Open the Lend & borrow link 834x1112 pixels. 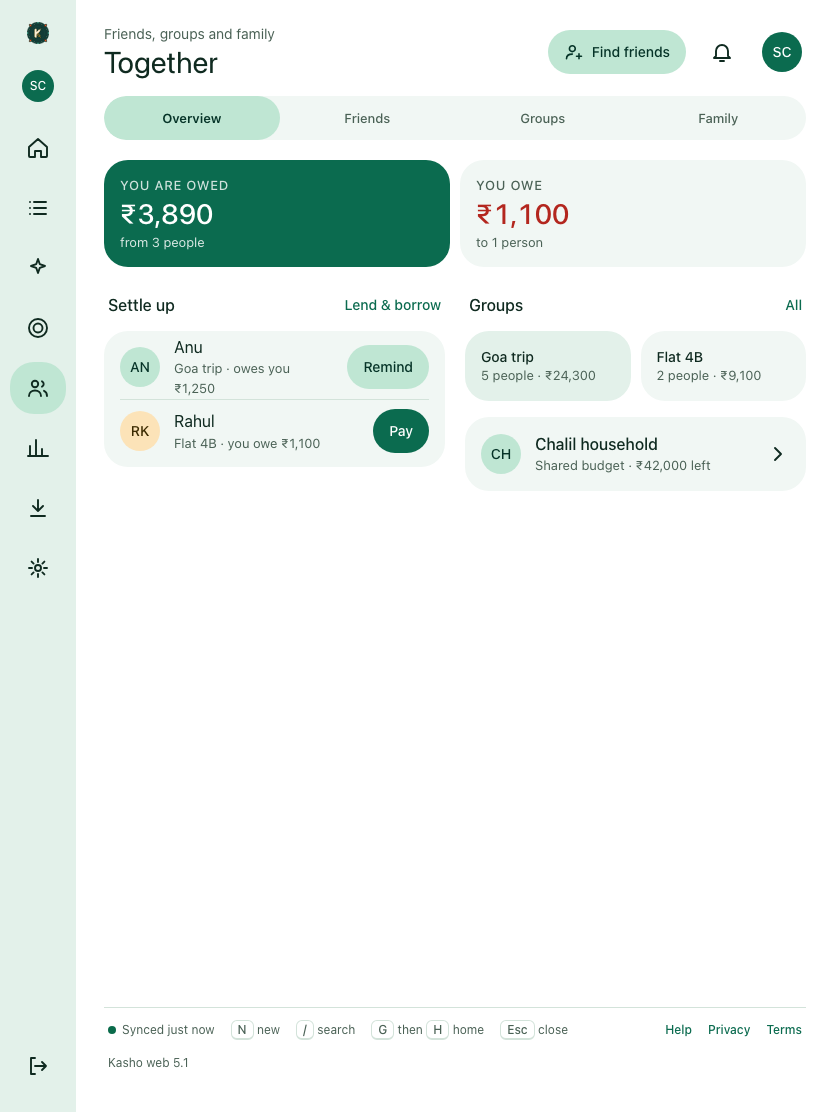pos(392,306)
